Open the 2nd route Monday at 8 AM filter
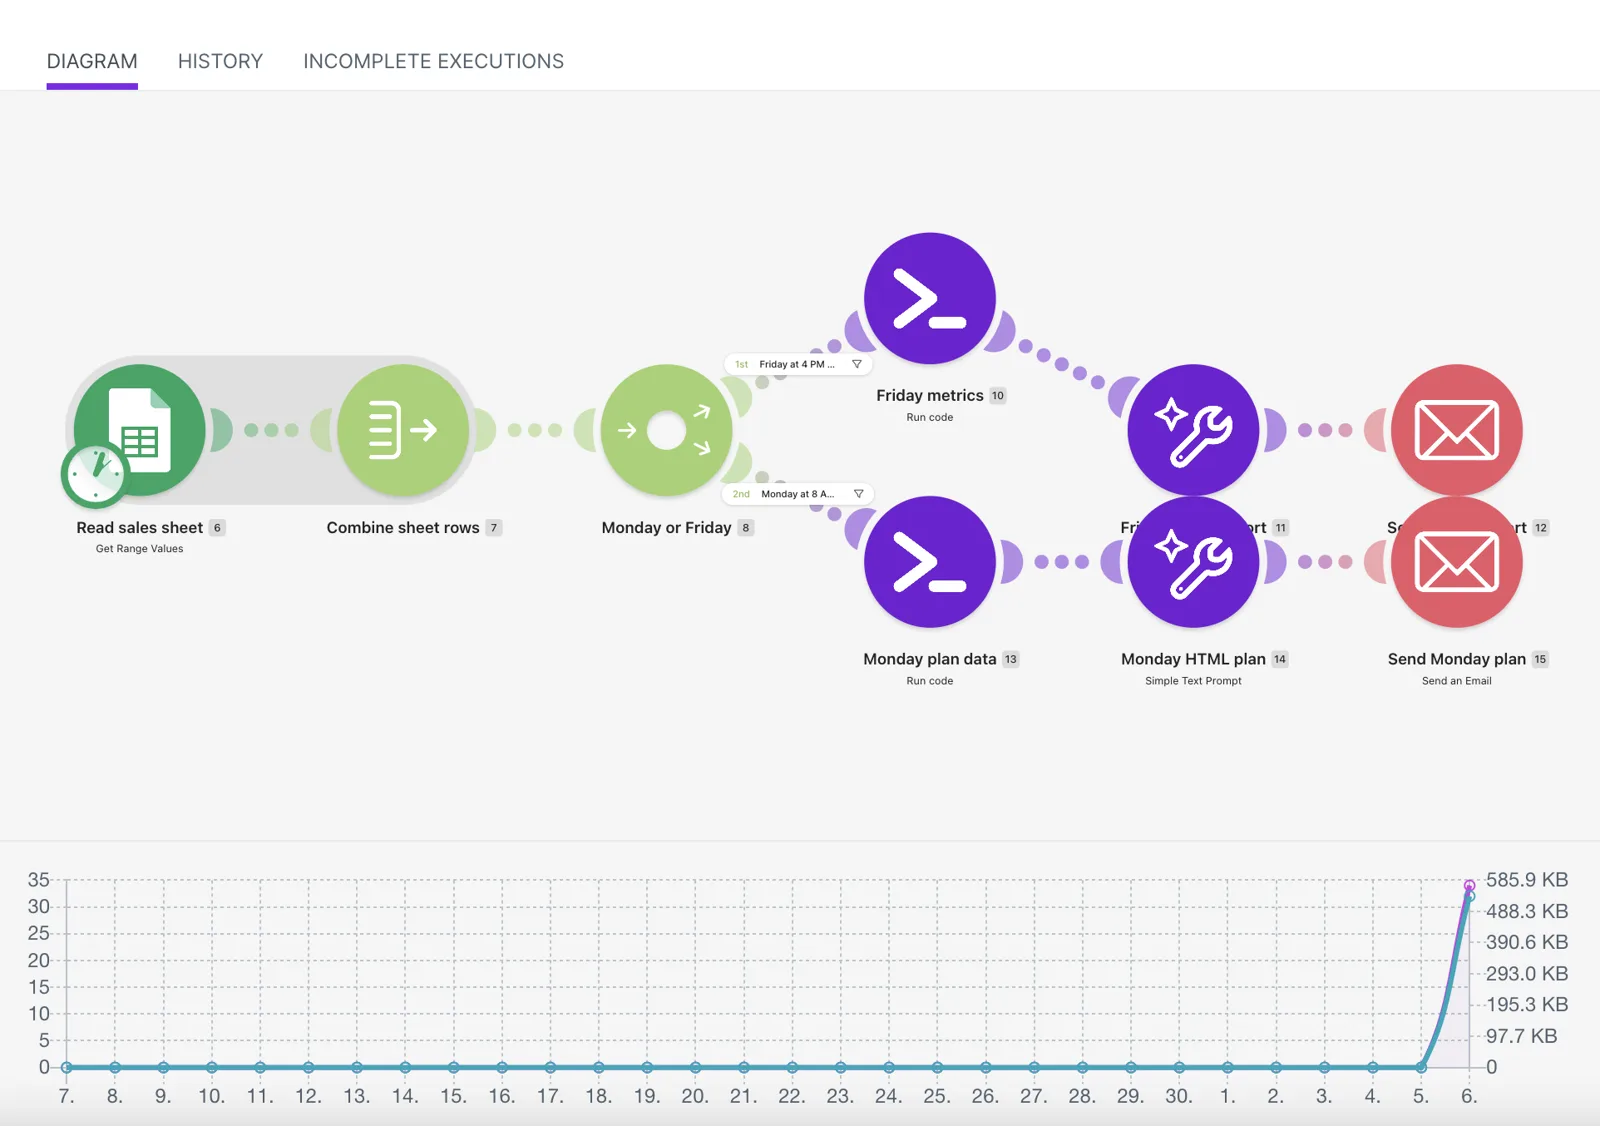This screenshot has height=1126, width=1600. click(x=798, y=494)
